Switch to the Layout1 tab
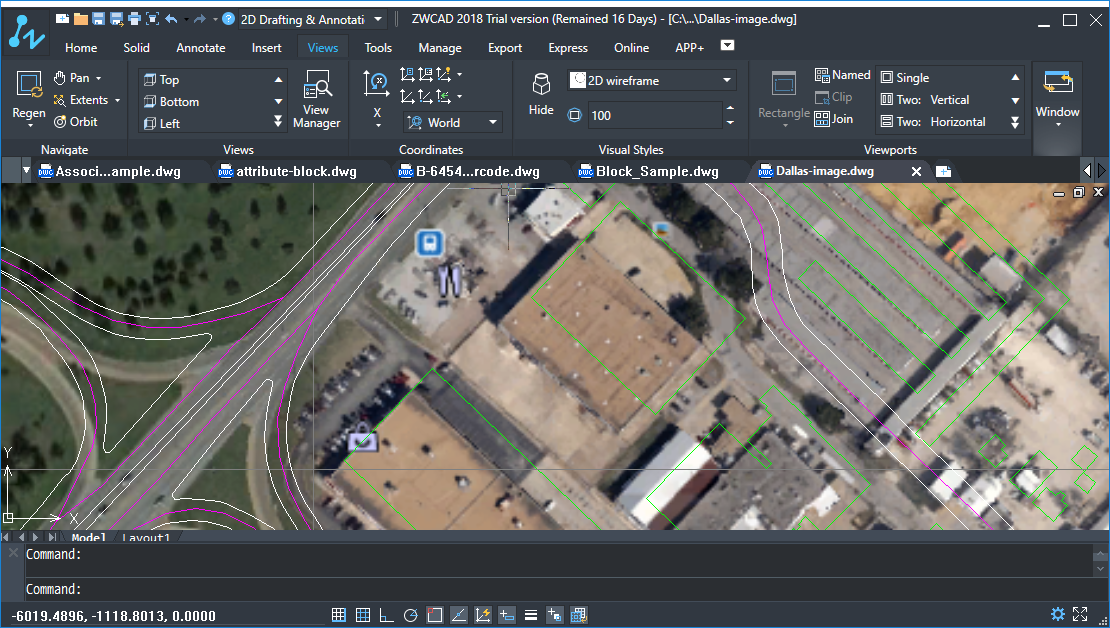Viewport: 1110px width, 628px height. tap(146, 538)
